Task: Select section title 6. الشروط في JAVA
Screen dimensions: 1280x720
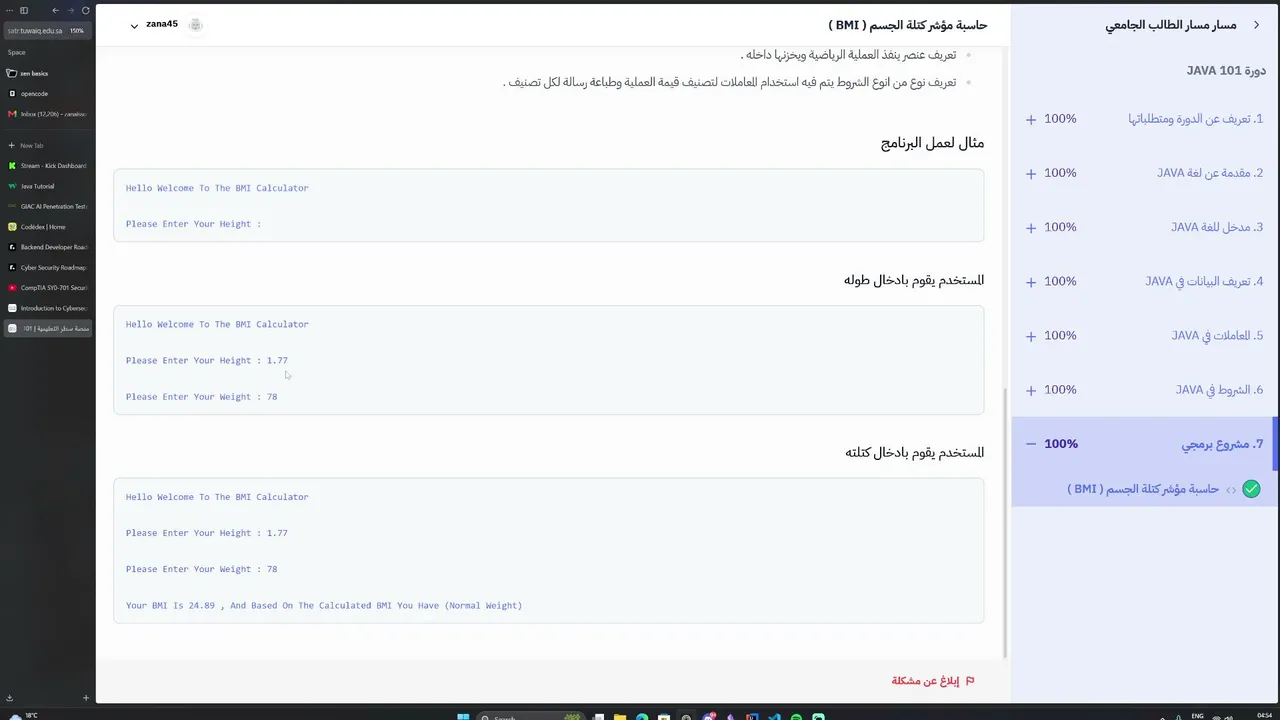Action: tap(1220, 390)
